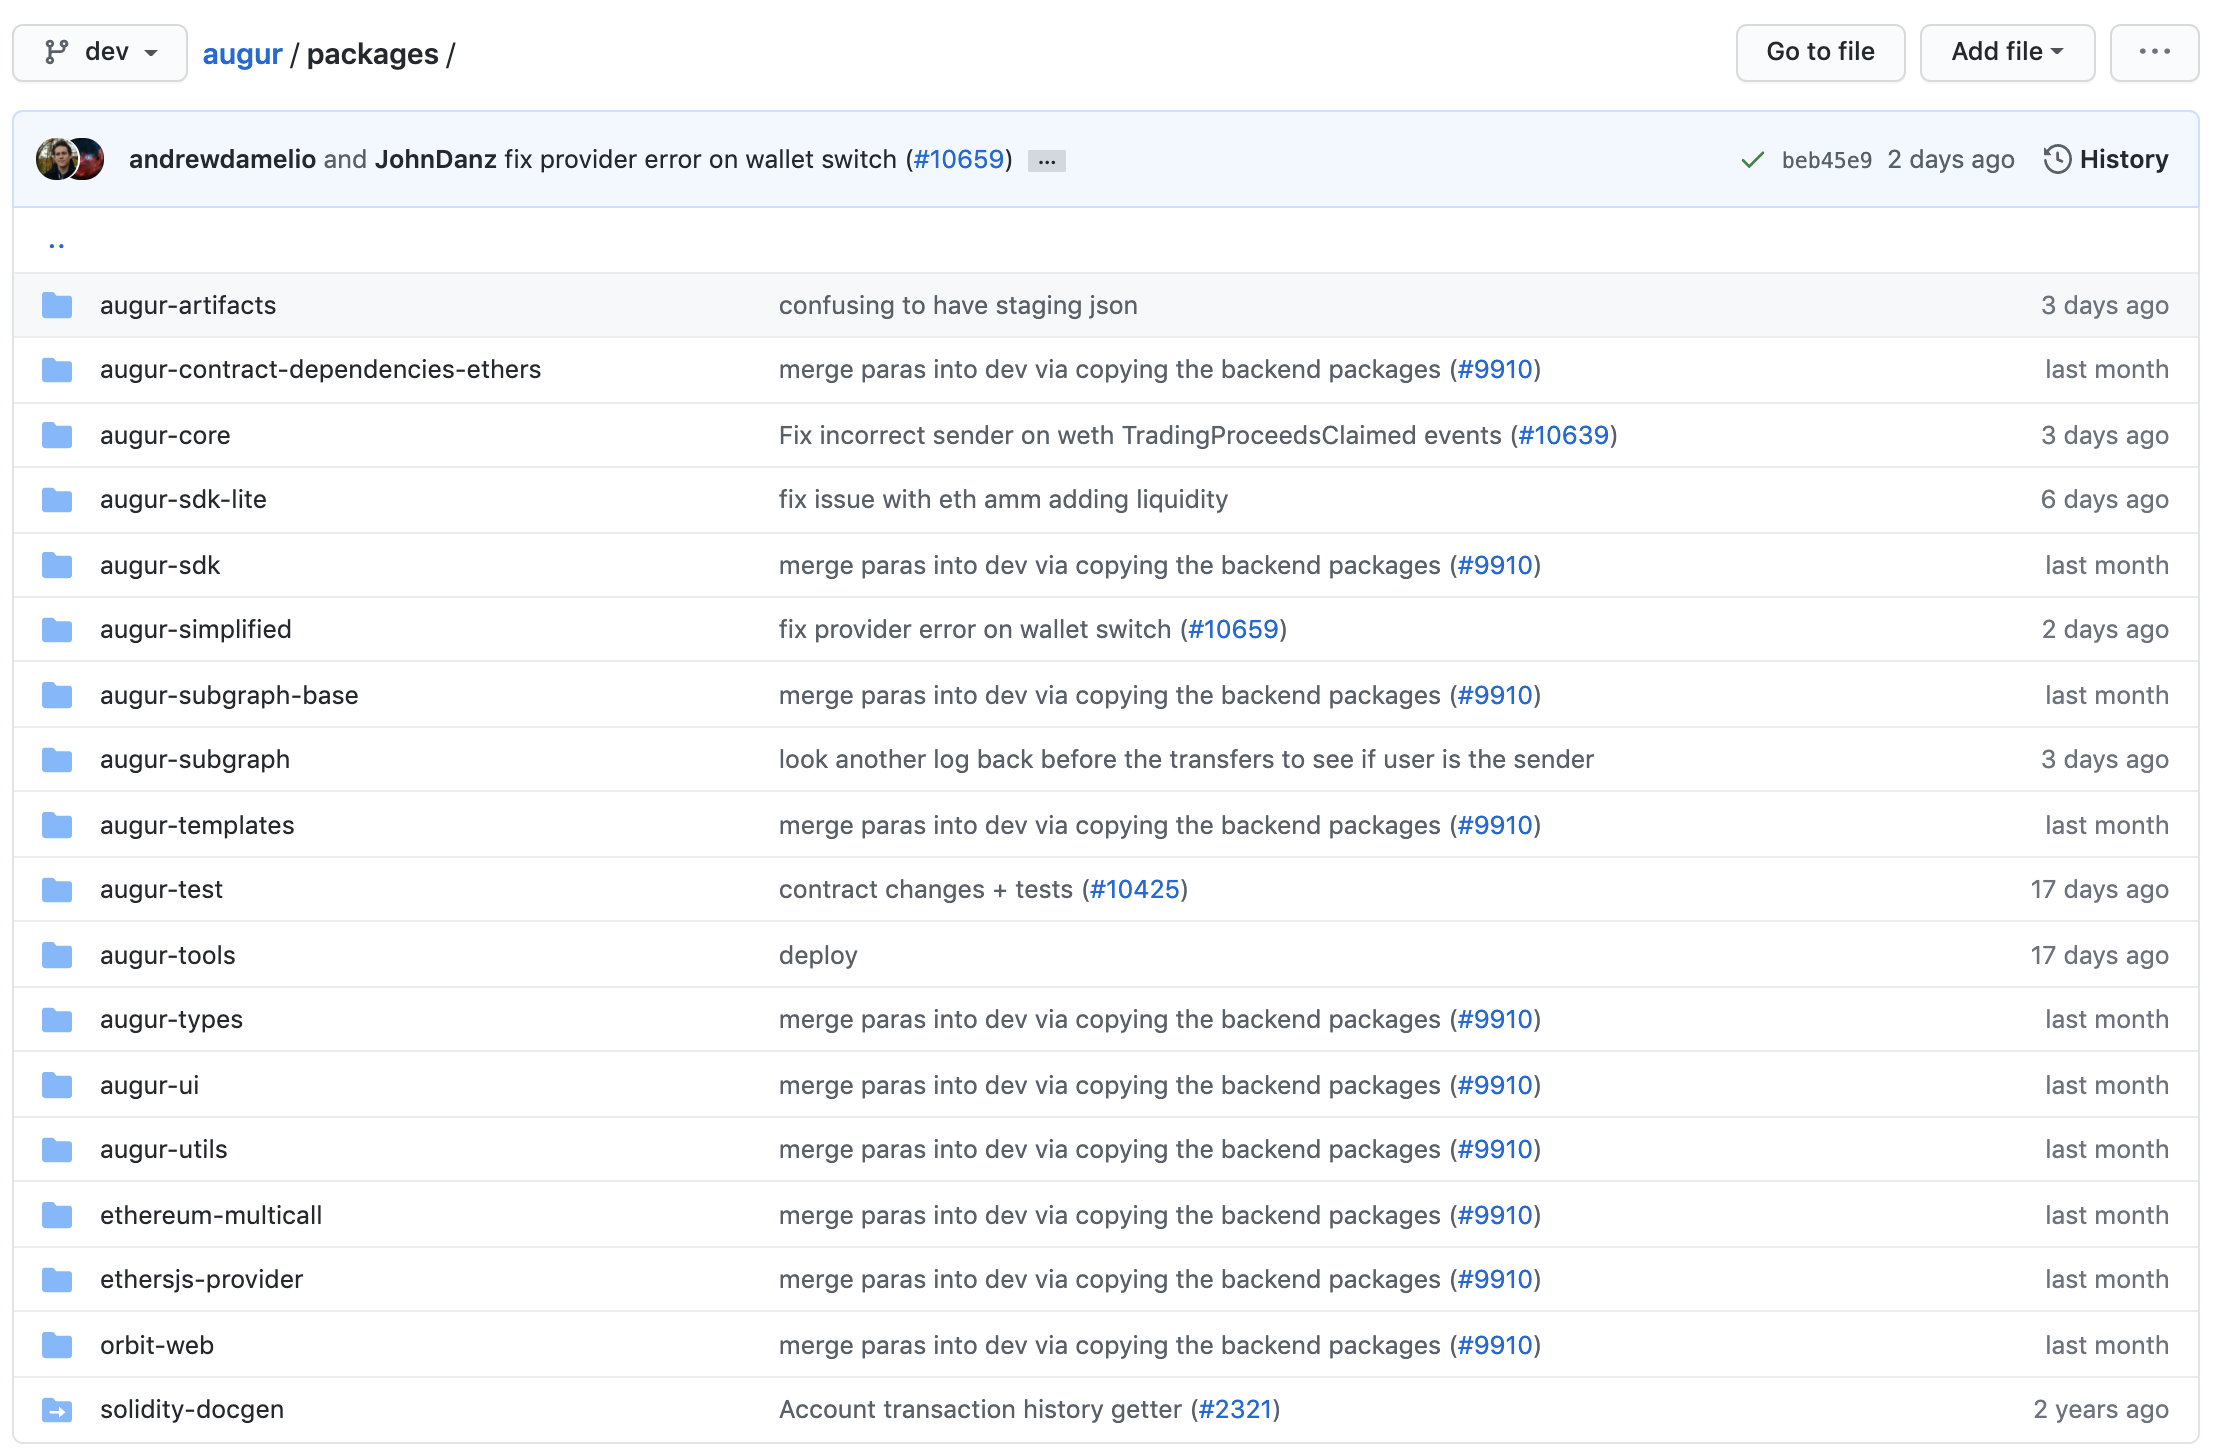Open andrewdamelio's profile link
2216x1456 pixels.
pyautogui.click(x=222, y=159)
